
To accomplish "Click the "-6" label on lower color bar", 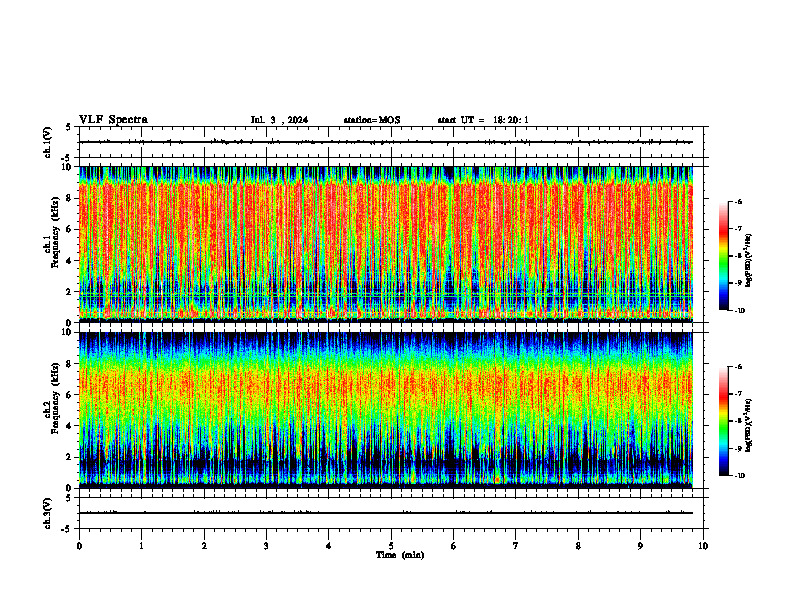I will [738, 367].
